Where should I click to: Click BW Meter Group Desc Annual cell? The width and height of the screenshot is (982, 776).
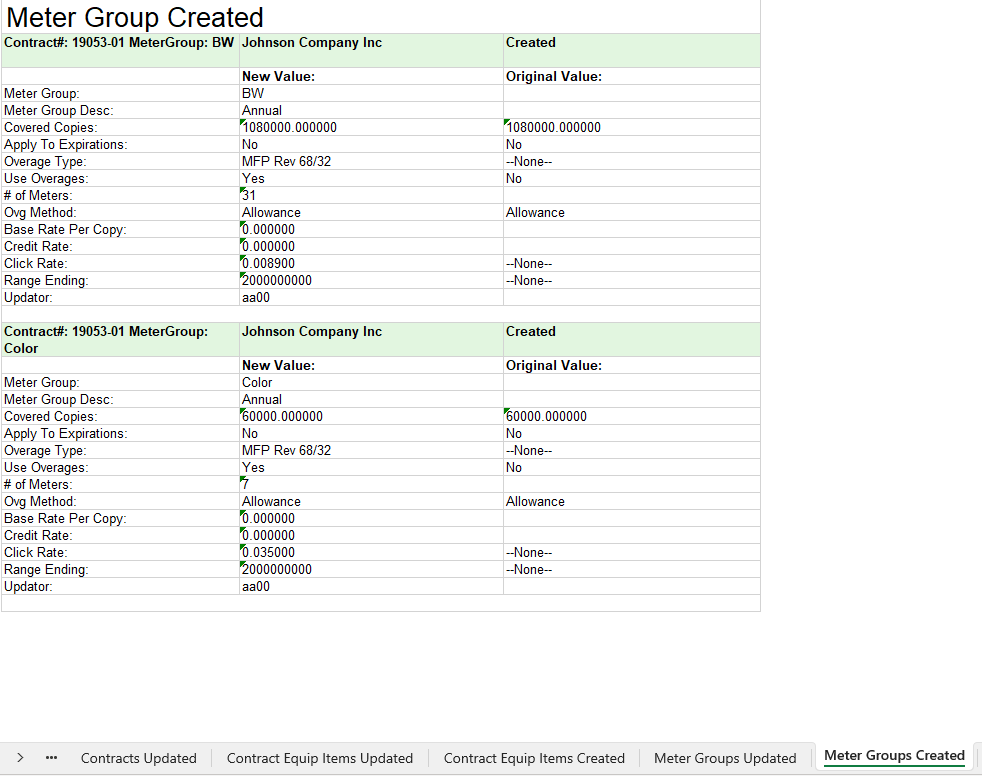[x=371, y=110]
